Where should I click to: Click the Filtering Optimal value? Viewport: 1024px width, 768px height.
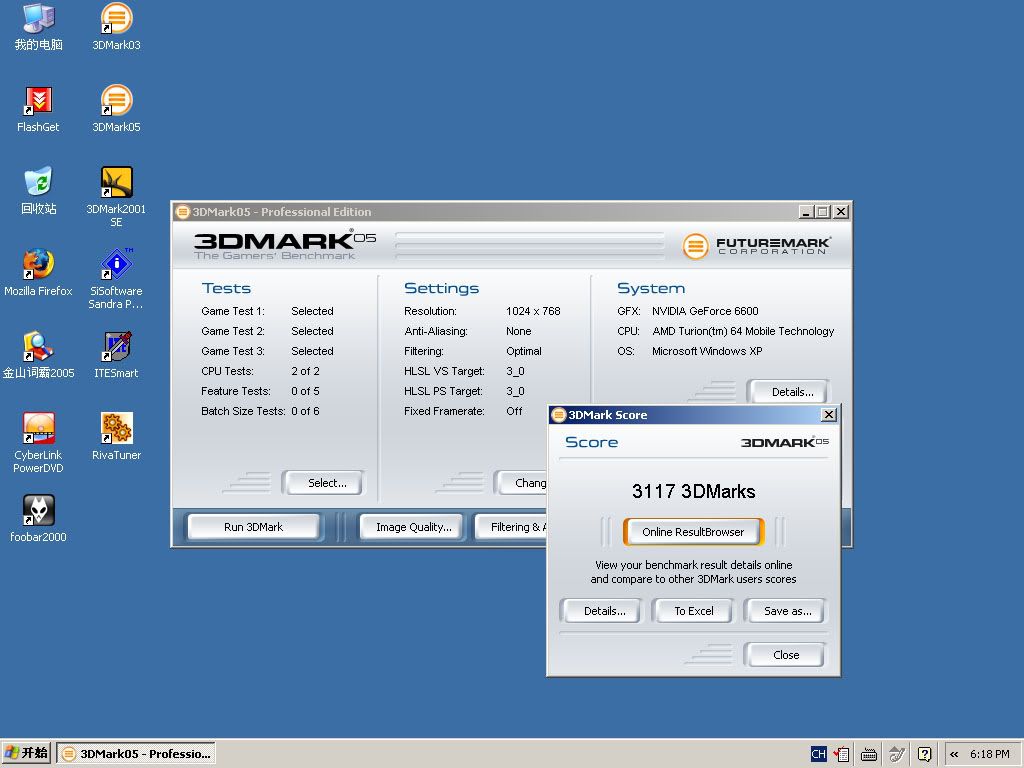tap(523, 351)
